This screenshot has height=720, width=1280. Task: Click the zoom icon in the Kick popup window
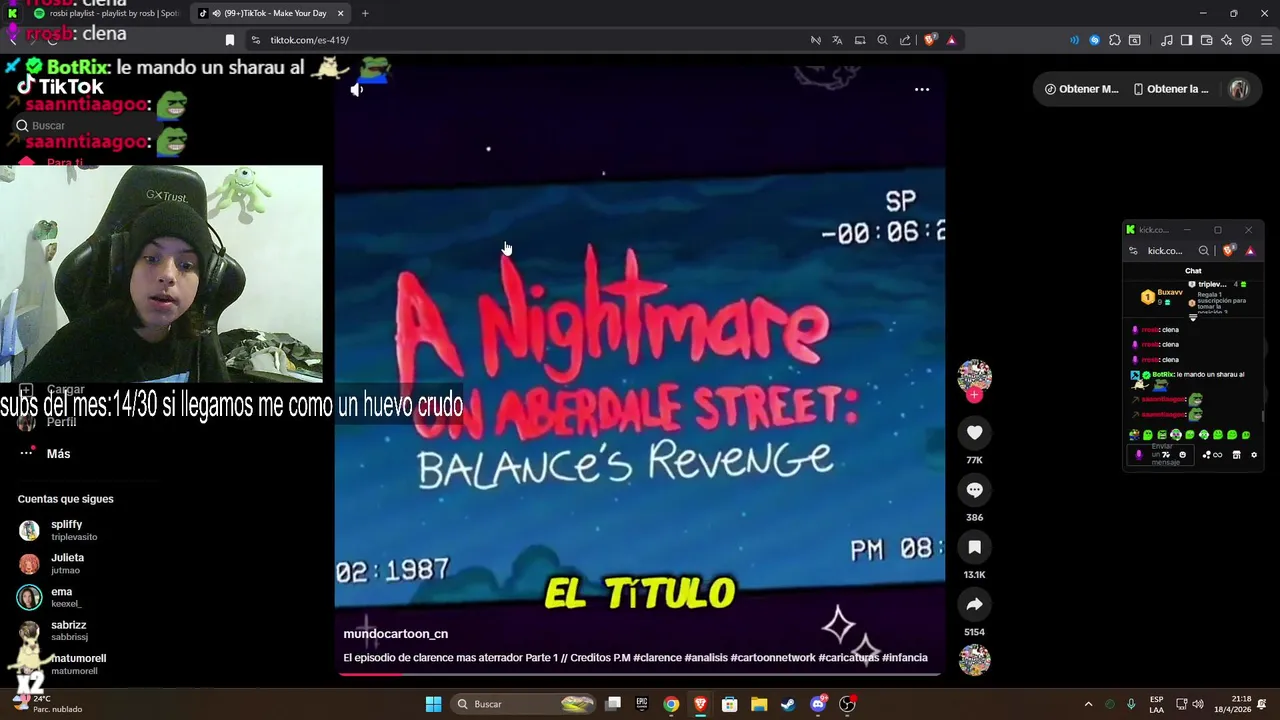1204,251
